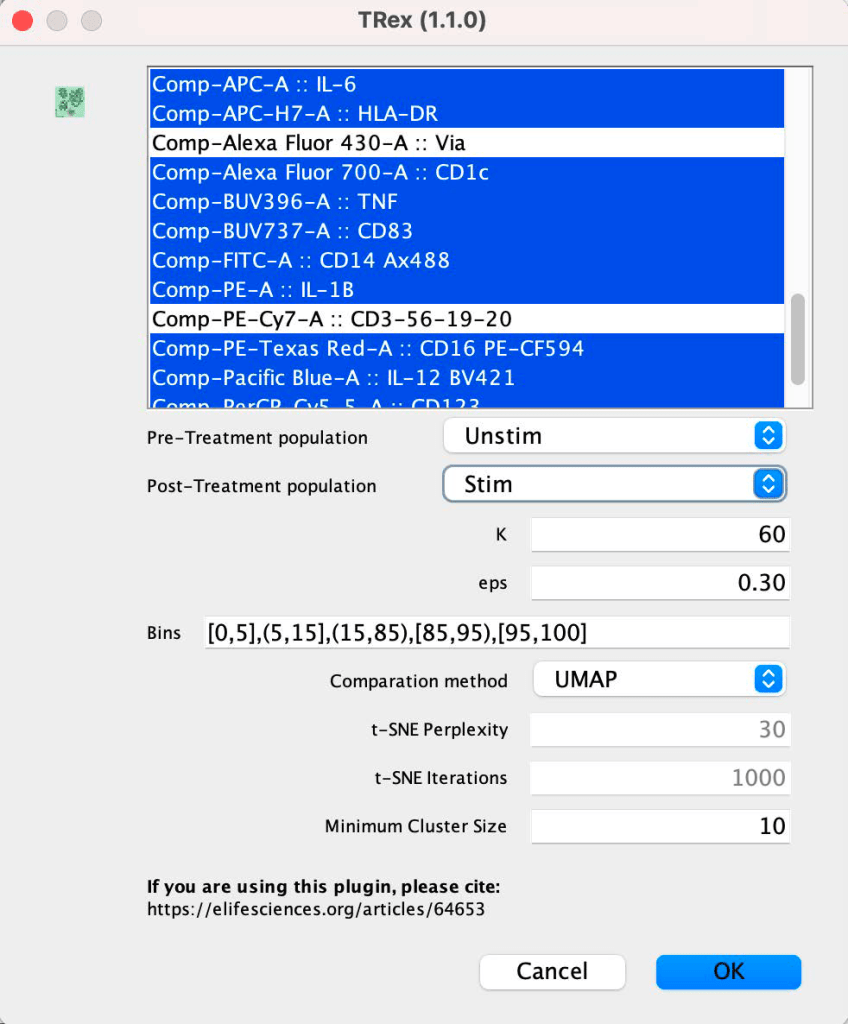848x1024 pixels.
Task: Click the eLife citation URL
Action: [x=316, y=910]
